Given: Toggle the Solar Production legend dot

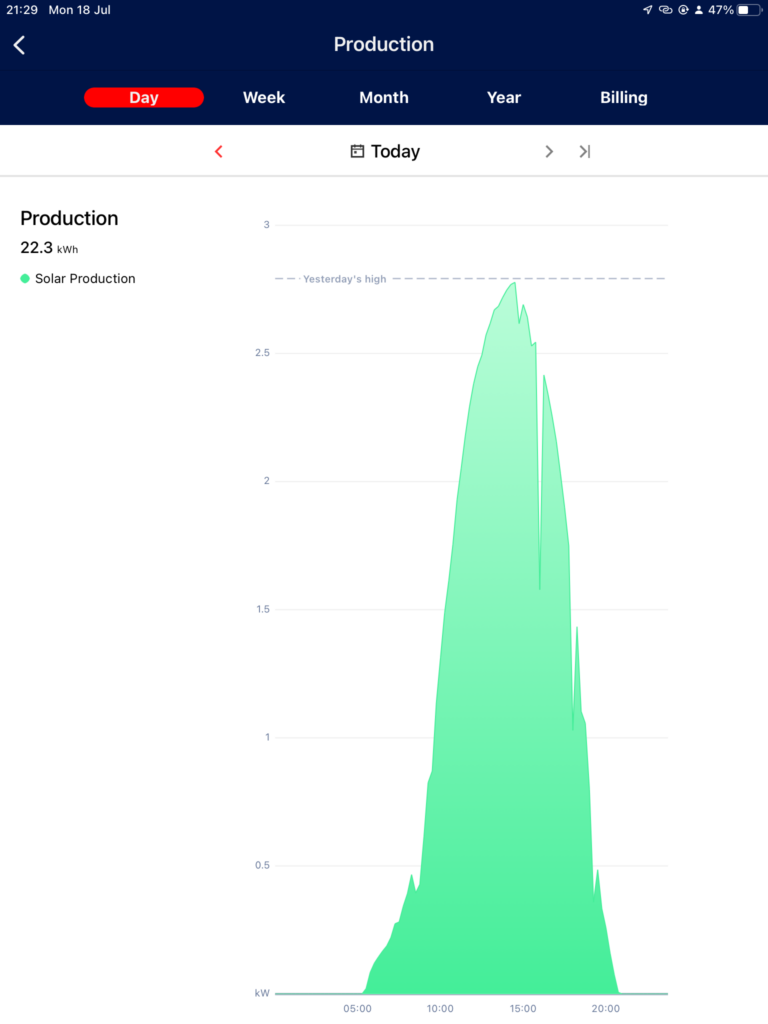Looking at the screenshot, I should (25, 279).
